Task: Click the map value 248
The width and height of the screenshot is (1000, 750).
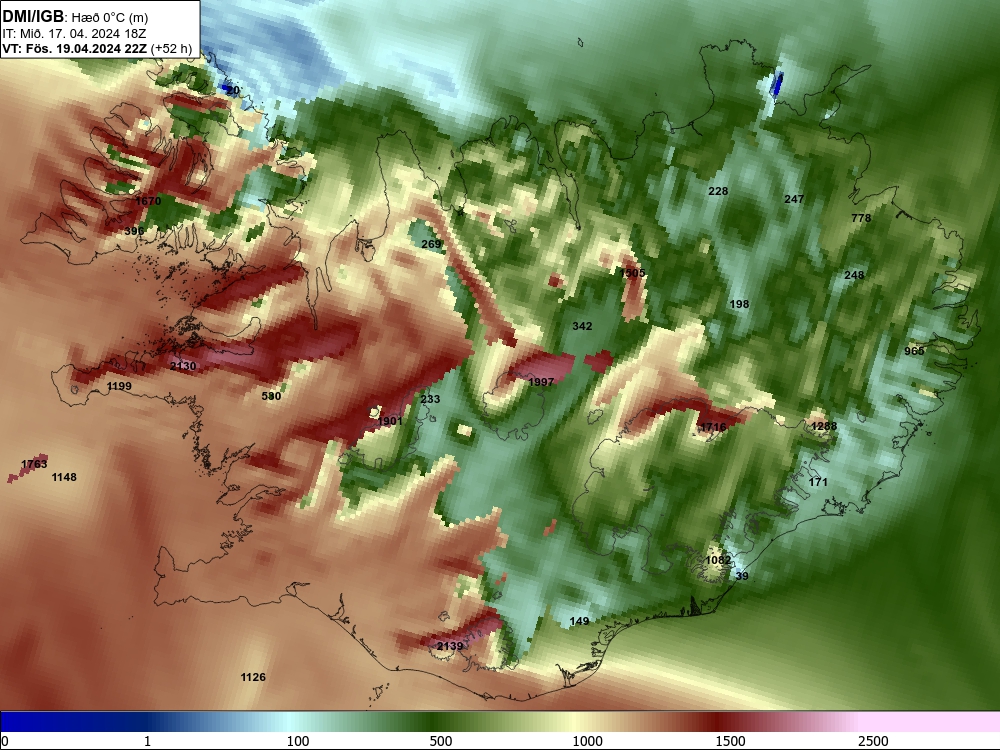Action: coord(854,276)
